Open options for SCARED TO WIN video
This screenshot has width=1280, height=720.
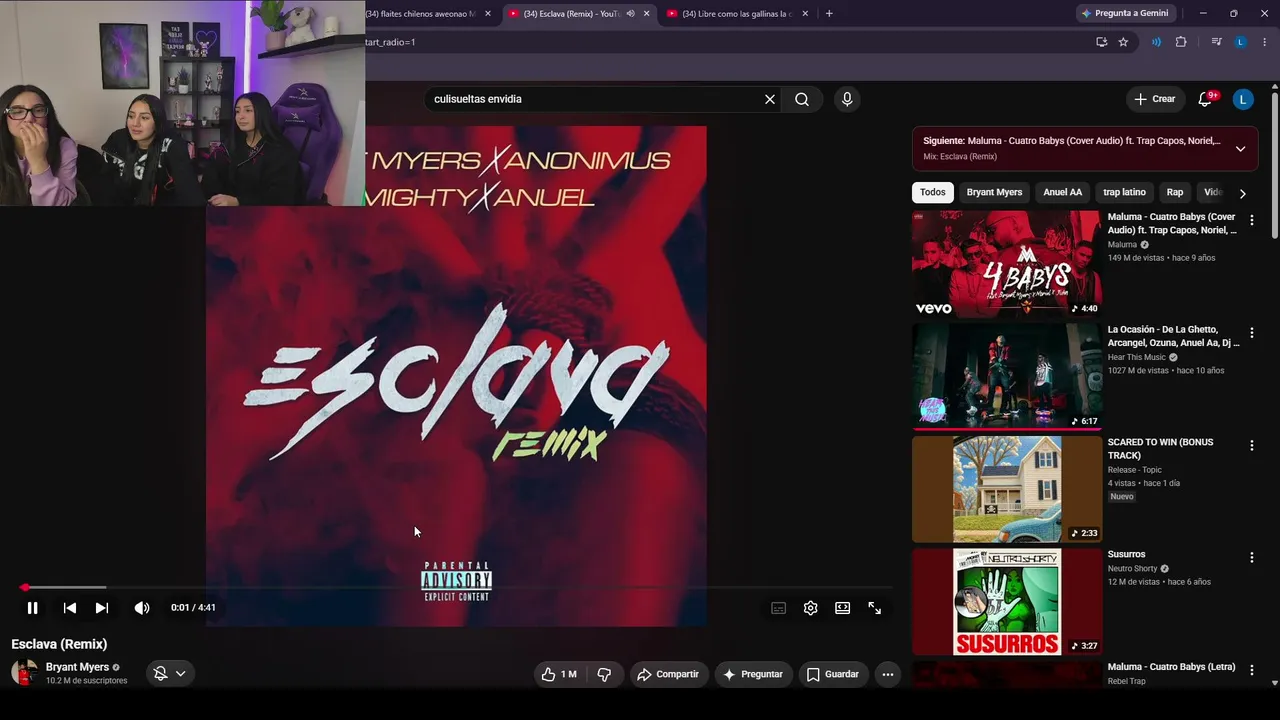1252,445
